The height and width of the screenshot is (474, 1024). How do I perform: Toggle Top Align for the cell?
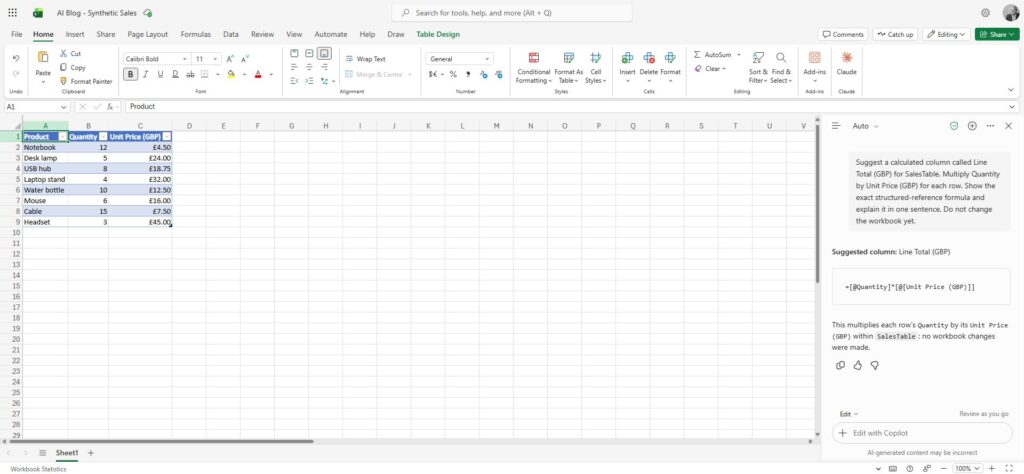tap(294, 54)
